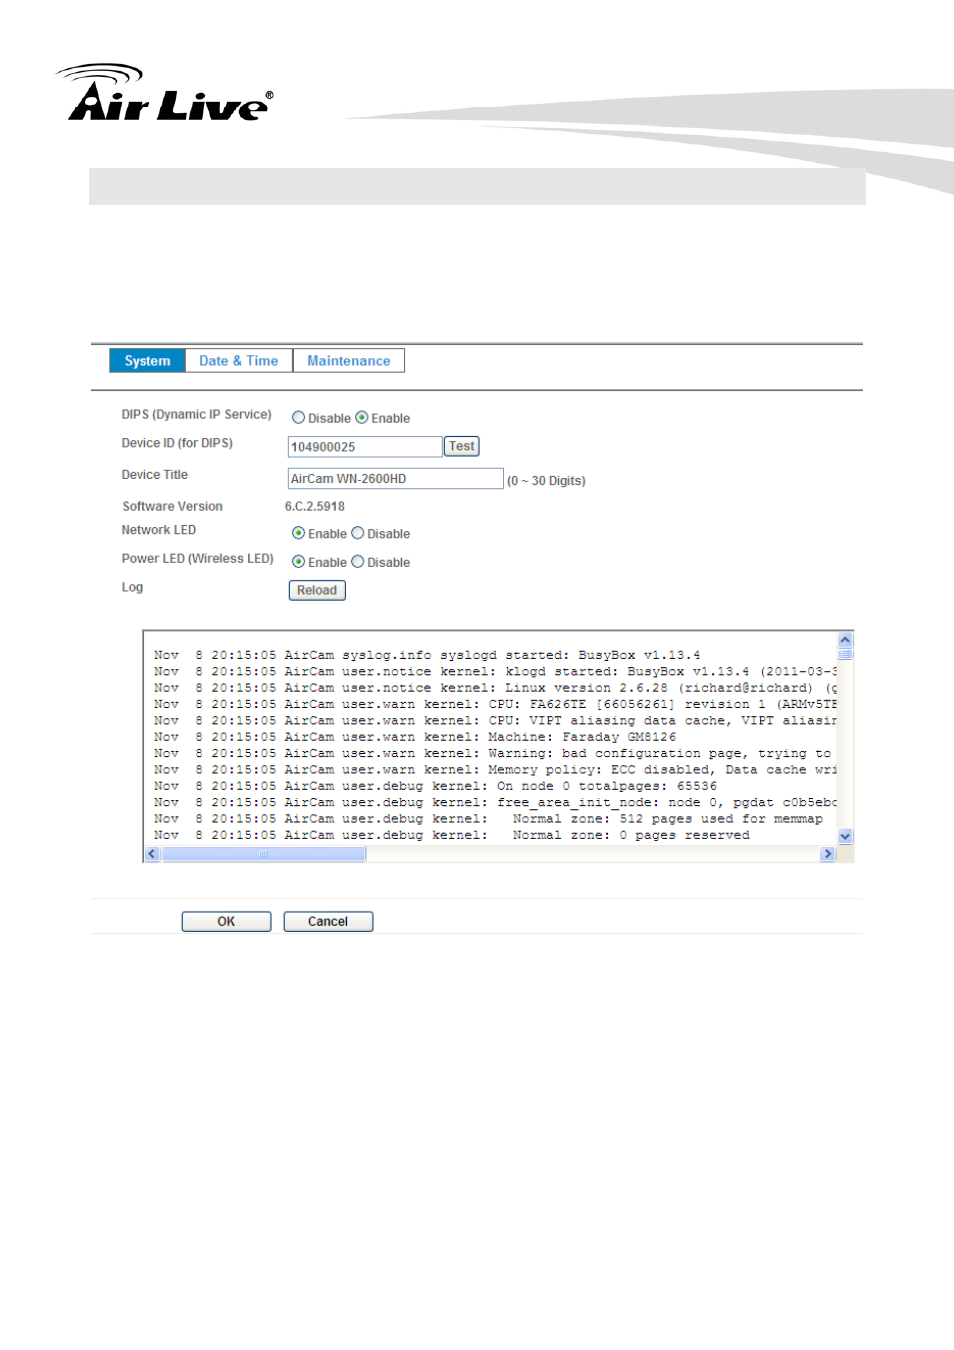Disable the Network LED
The width and height of the screenshot is (954, 1350).
(x=357, y=533)
